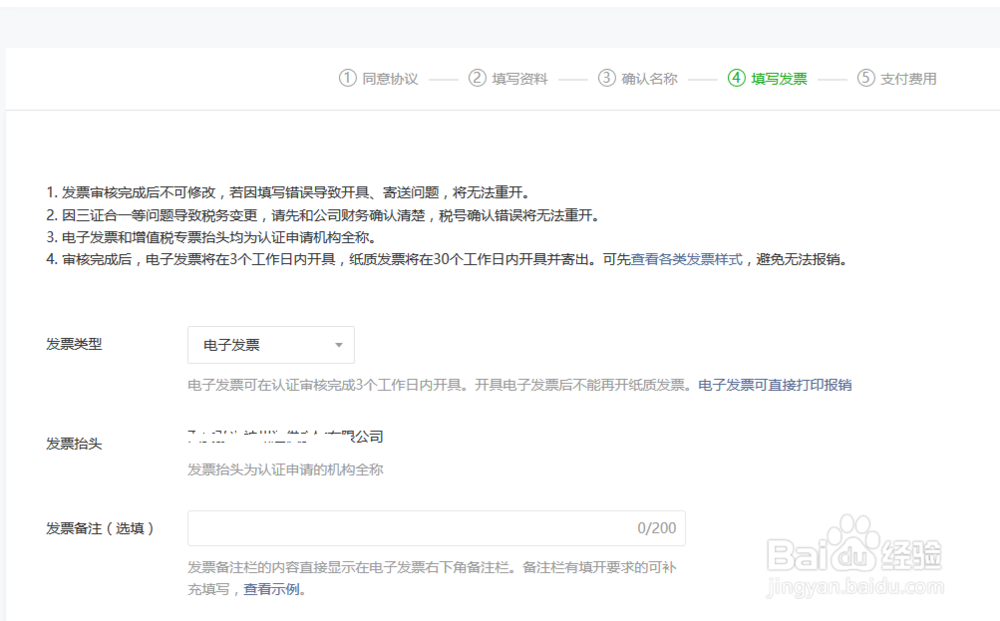The image size is (1000, 621).
Task: Click the dropdown arrow beside 电子发票
Action: click(x=337, y=345)
